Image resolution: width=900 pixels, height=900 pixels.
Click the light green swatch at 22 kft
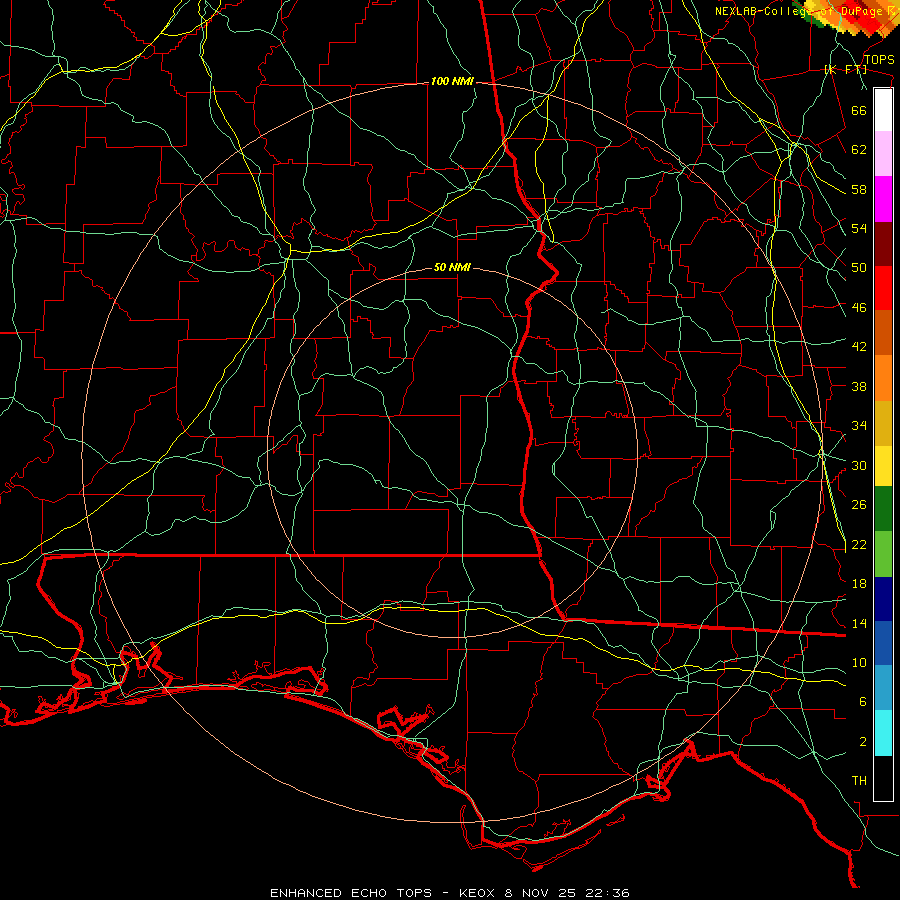tap(883, 554)
